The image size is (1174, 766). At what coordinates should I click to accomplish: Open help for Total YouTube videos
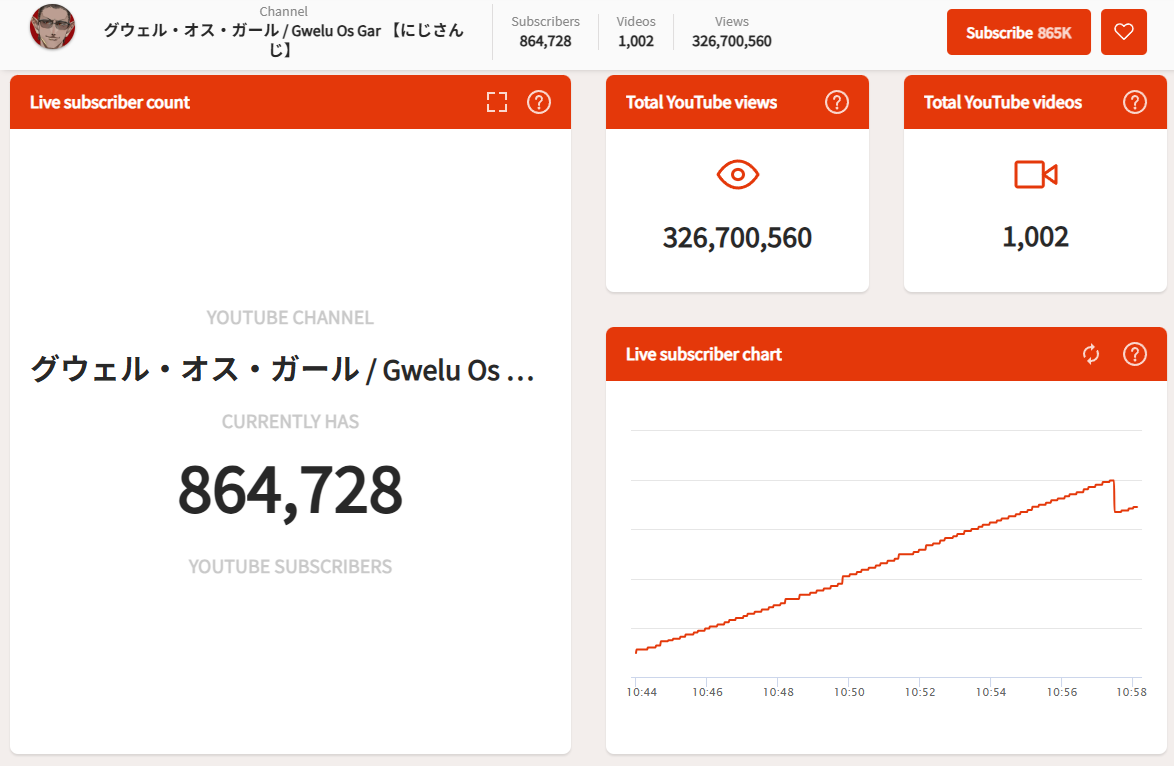click(1135, 102)
